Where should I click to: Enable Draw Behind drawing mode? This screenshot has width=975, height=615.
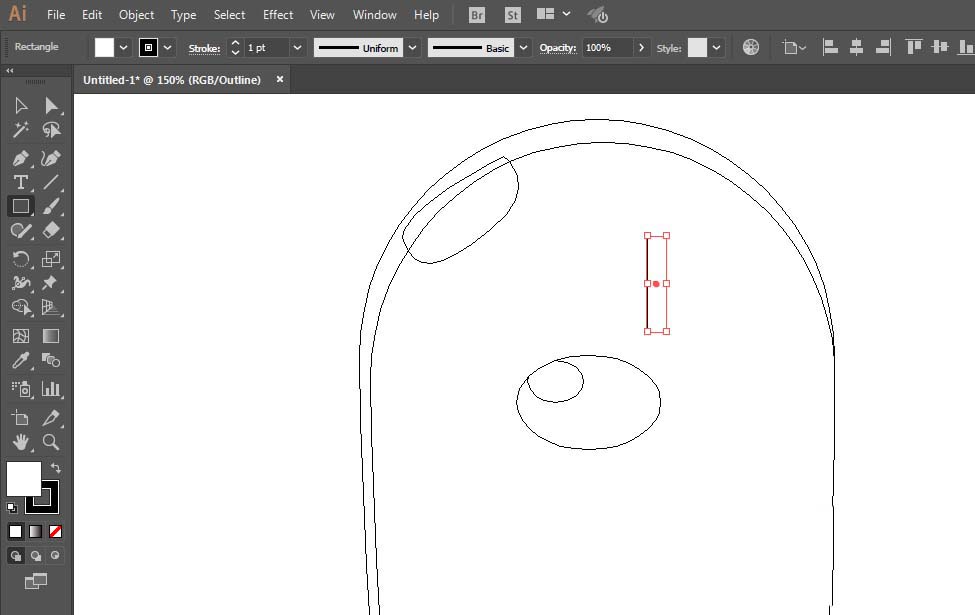(35, 555)
